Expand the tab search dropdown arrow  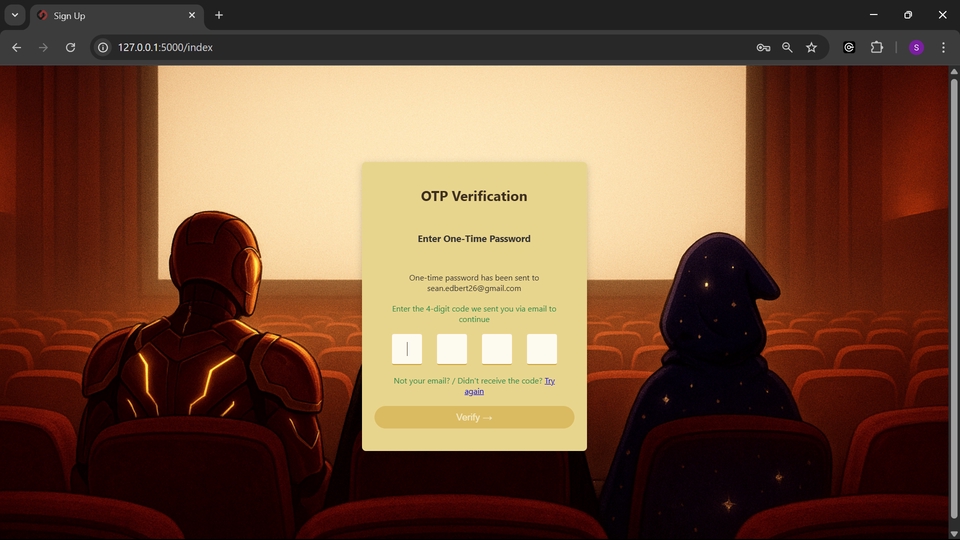click(x=15, y=15)
